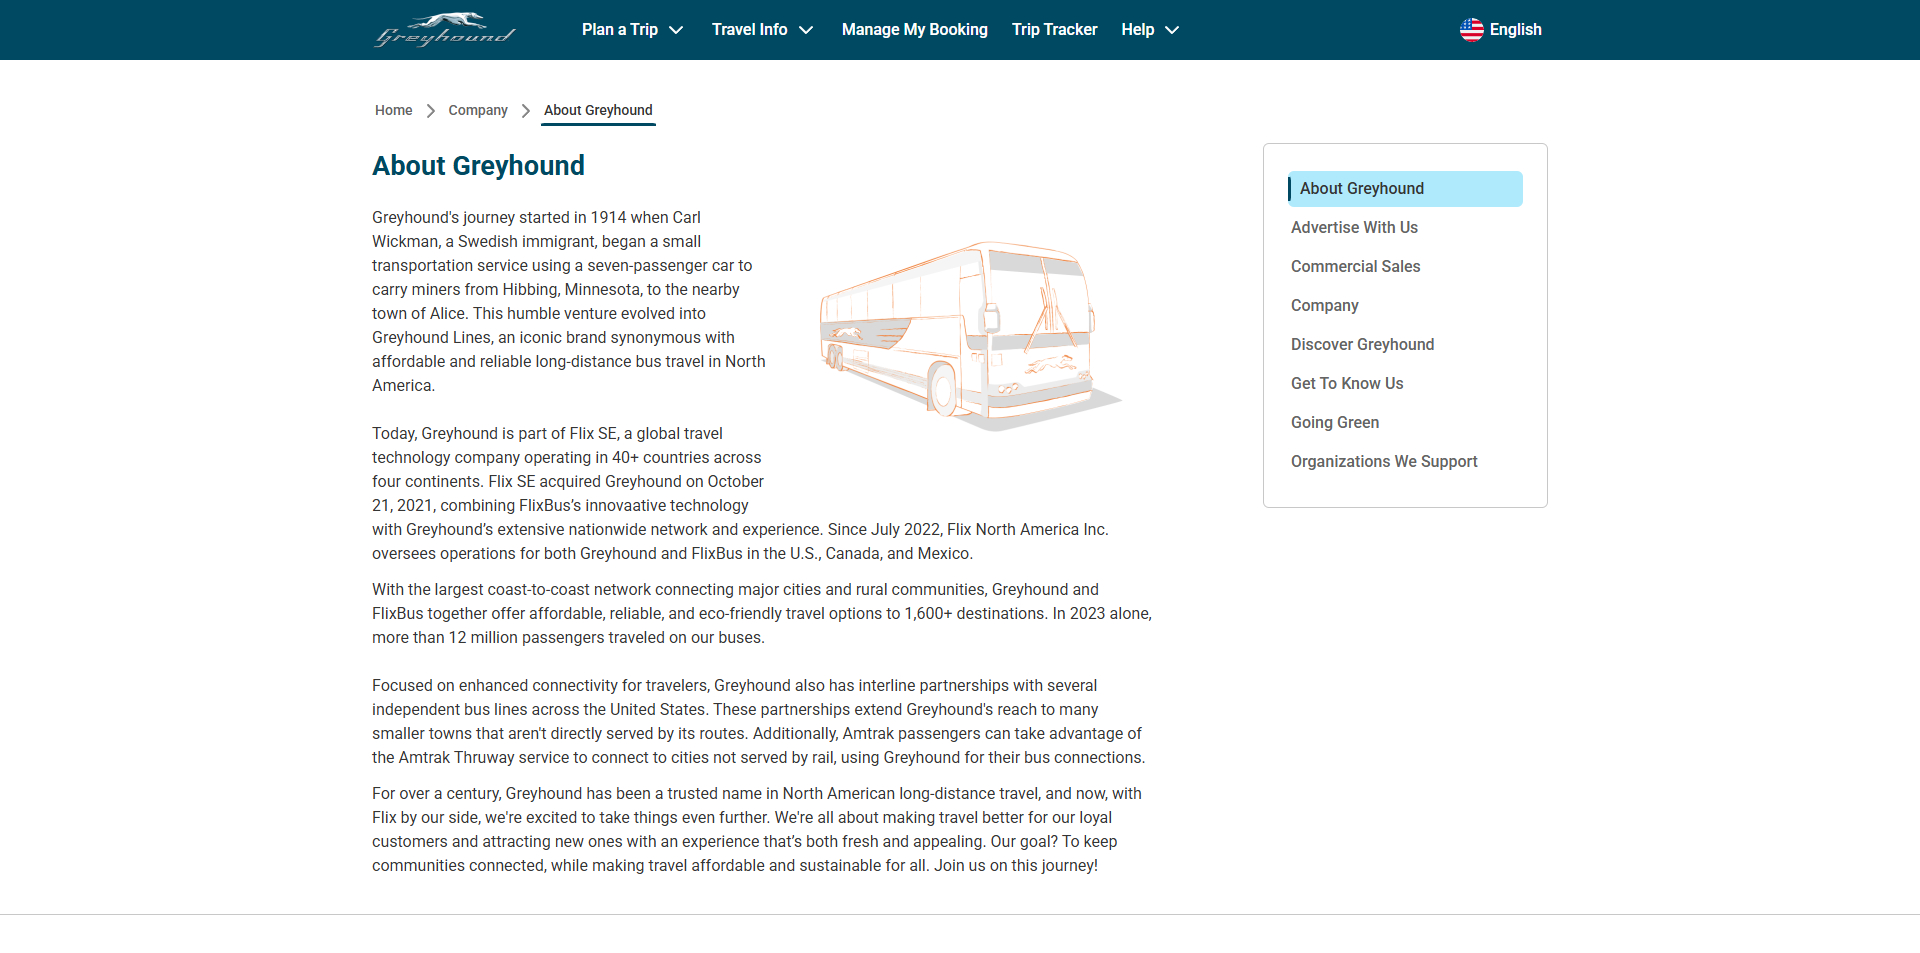Select Discover Greyhound sidebar item
This screenshot has height=953, width=1920.
[x=1362, y=345]
